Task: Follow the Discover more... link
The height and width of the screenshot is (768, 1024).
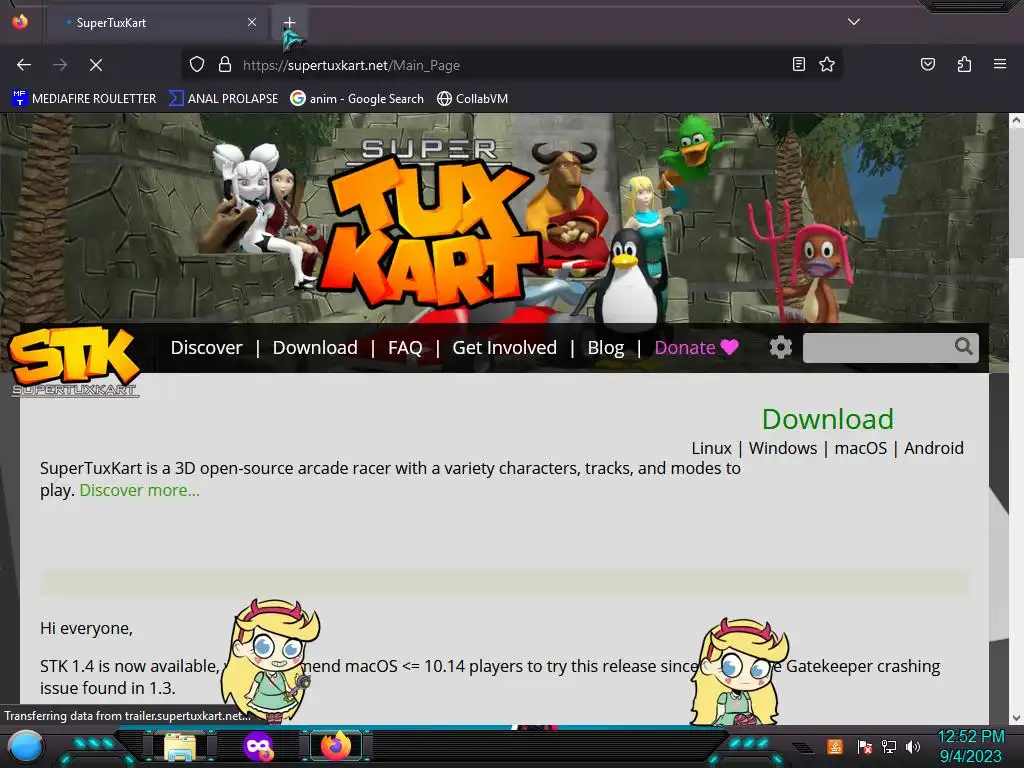Action: (139, 490)
